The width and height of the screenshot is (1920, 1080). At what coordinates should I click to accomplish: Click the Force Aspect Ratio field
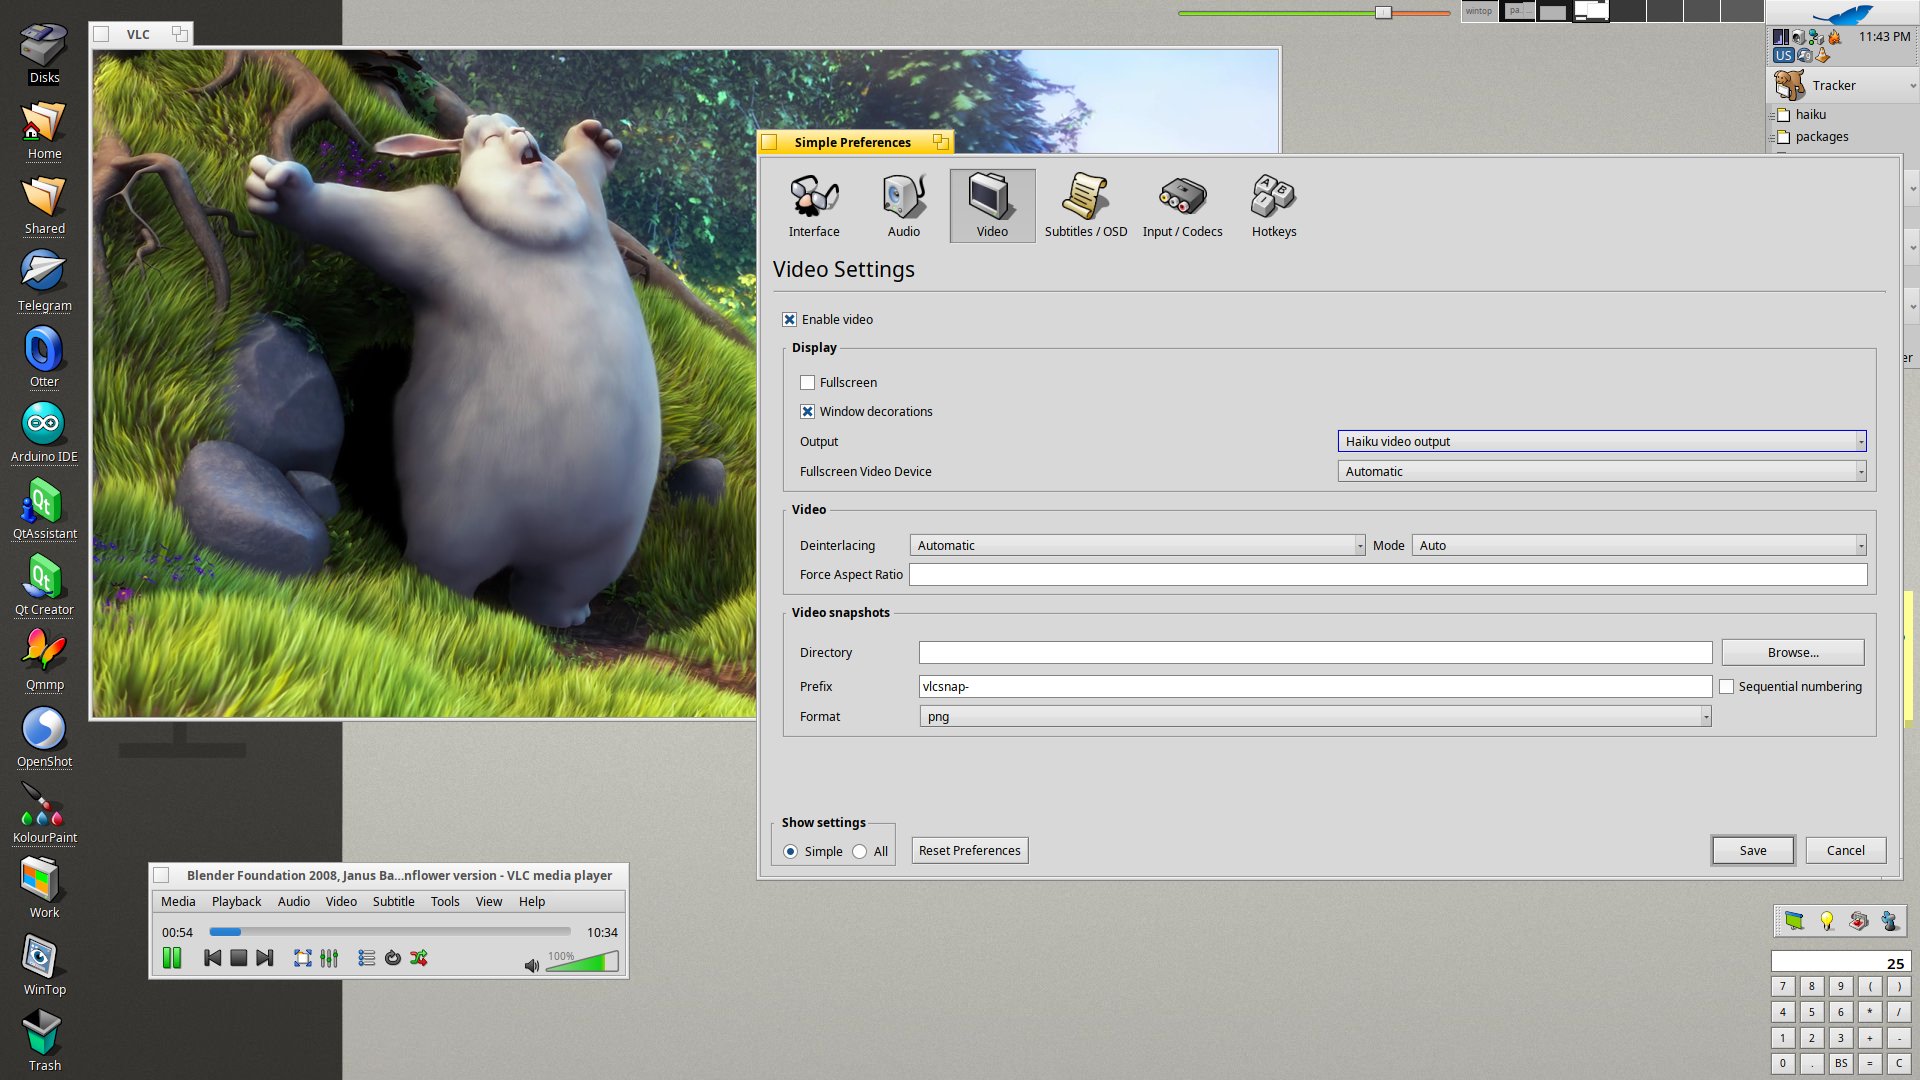(1387, 574)
